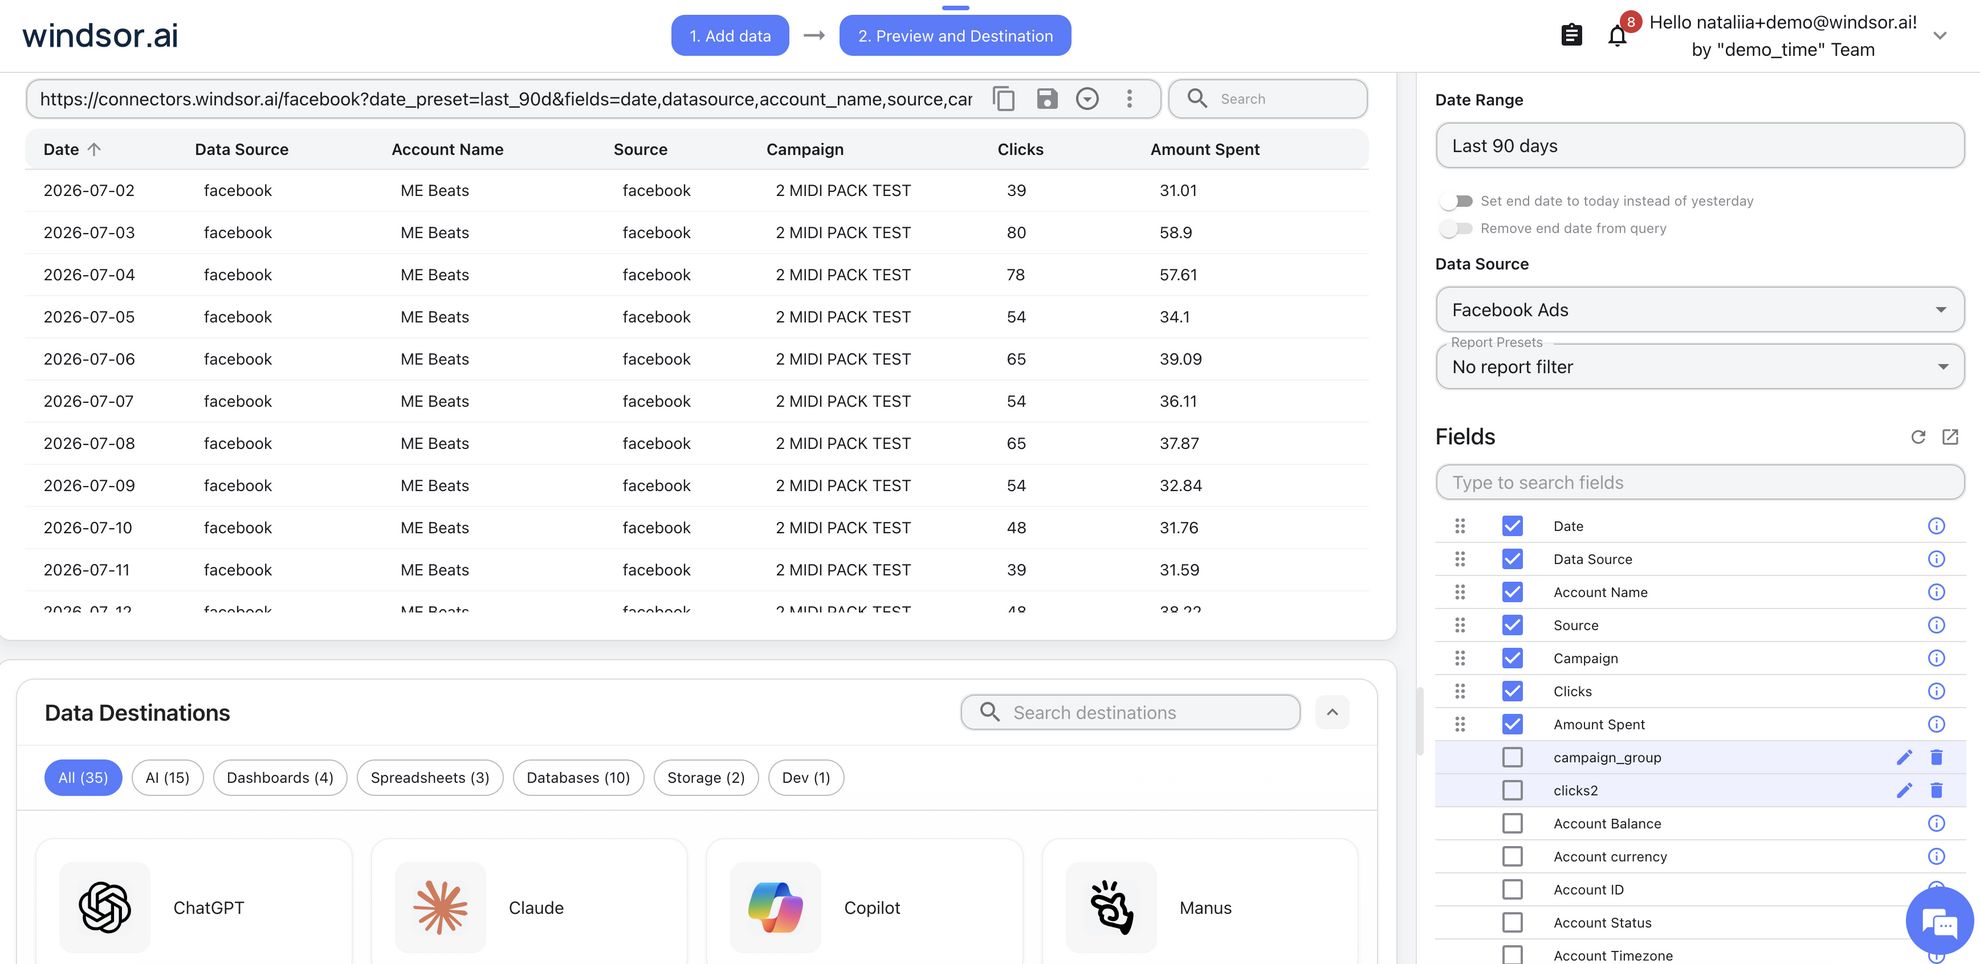
Task: Click the connector URL field
Action: click(506, 99)
